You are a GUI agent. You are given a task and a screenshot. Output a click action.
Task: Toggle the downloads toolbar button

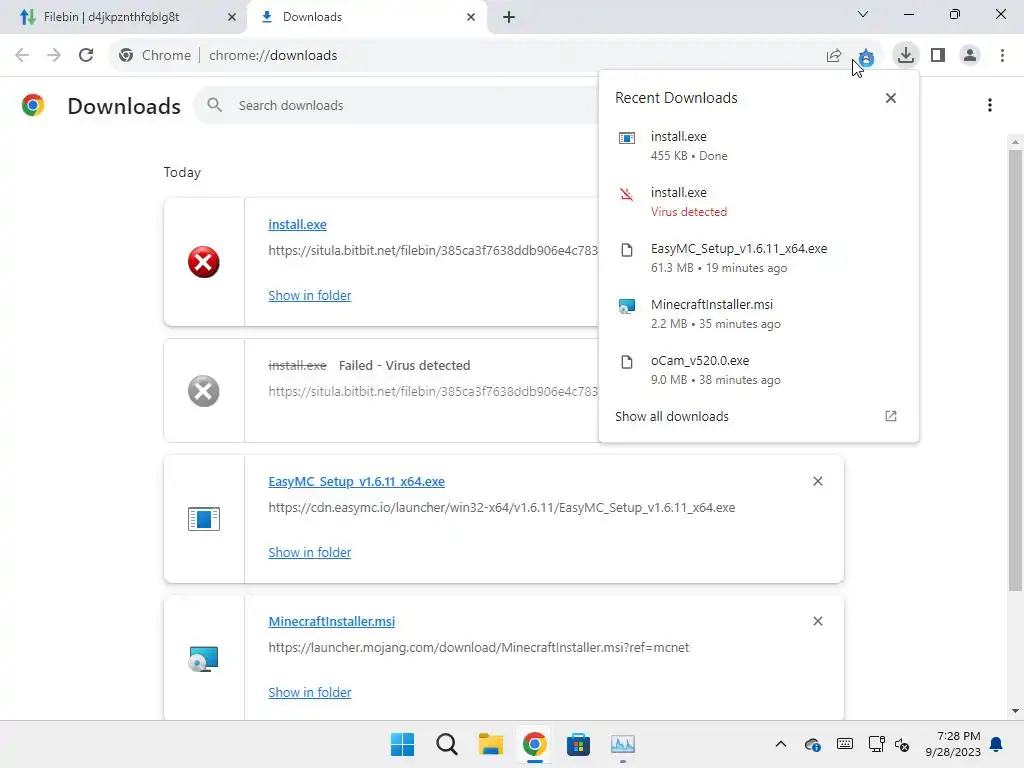(906, 55)
